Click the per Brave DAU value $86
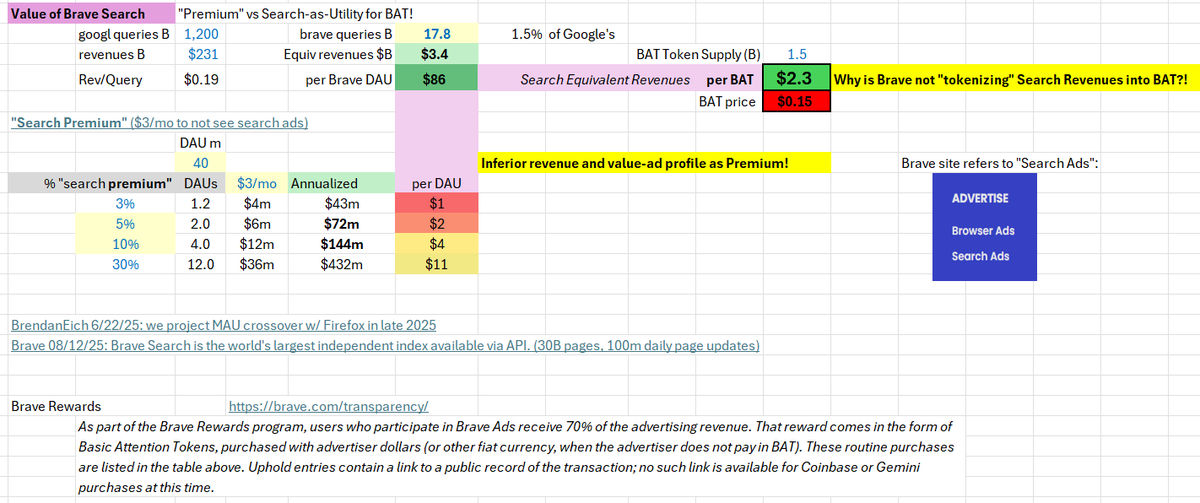The width and height of the screenshot is (1200, 503). [437, 80]
